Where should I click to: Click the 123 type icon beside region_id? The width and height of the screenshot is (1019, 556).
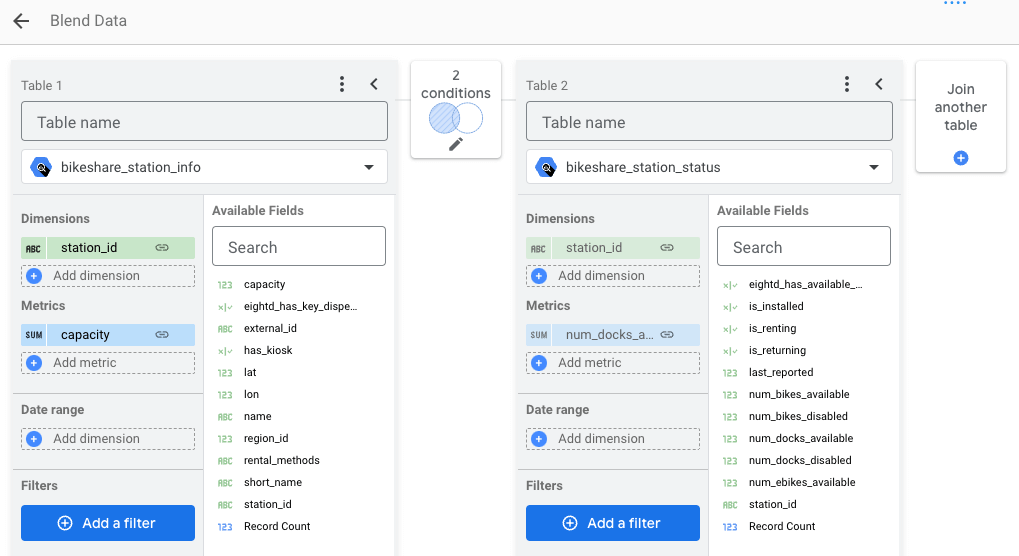coord(225,439)
